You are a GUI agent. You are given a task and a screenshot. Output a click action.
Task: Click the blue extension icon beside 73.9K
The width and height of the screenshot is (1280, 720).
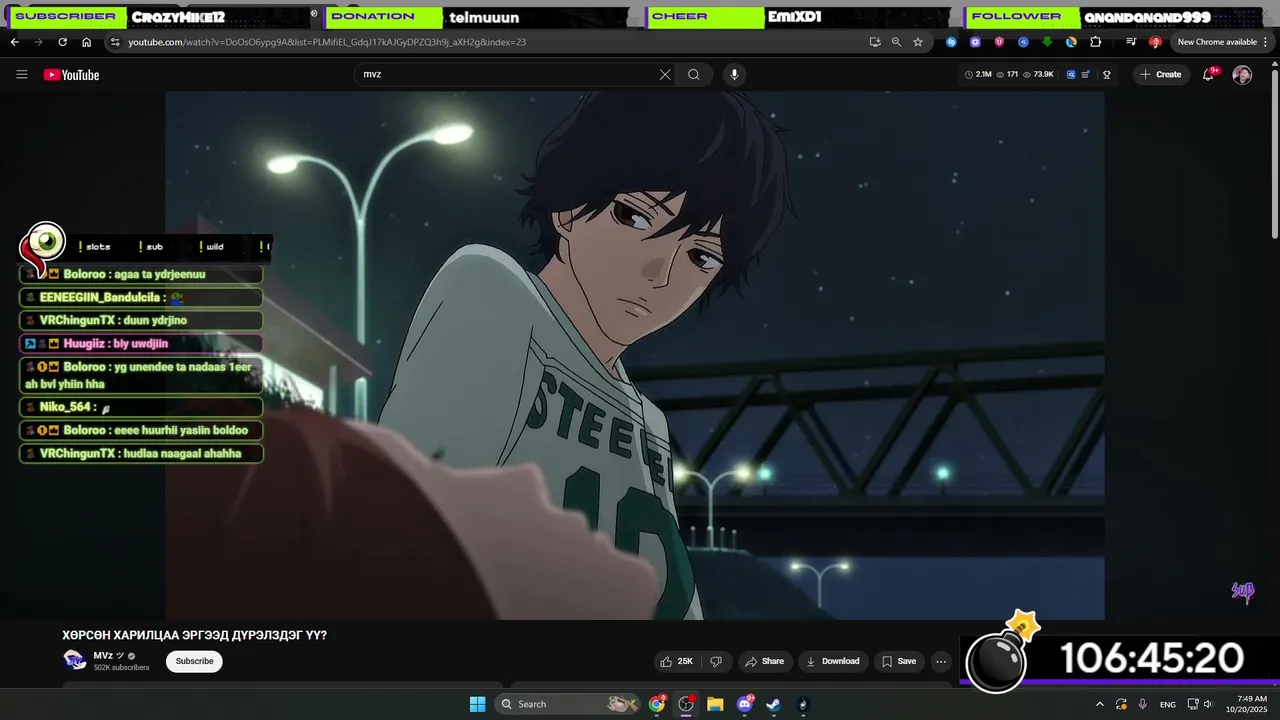[1071, 75]
